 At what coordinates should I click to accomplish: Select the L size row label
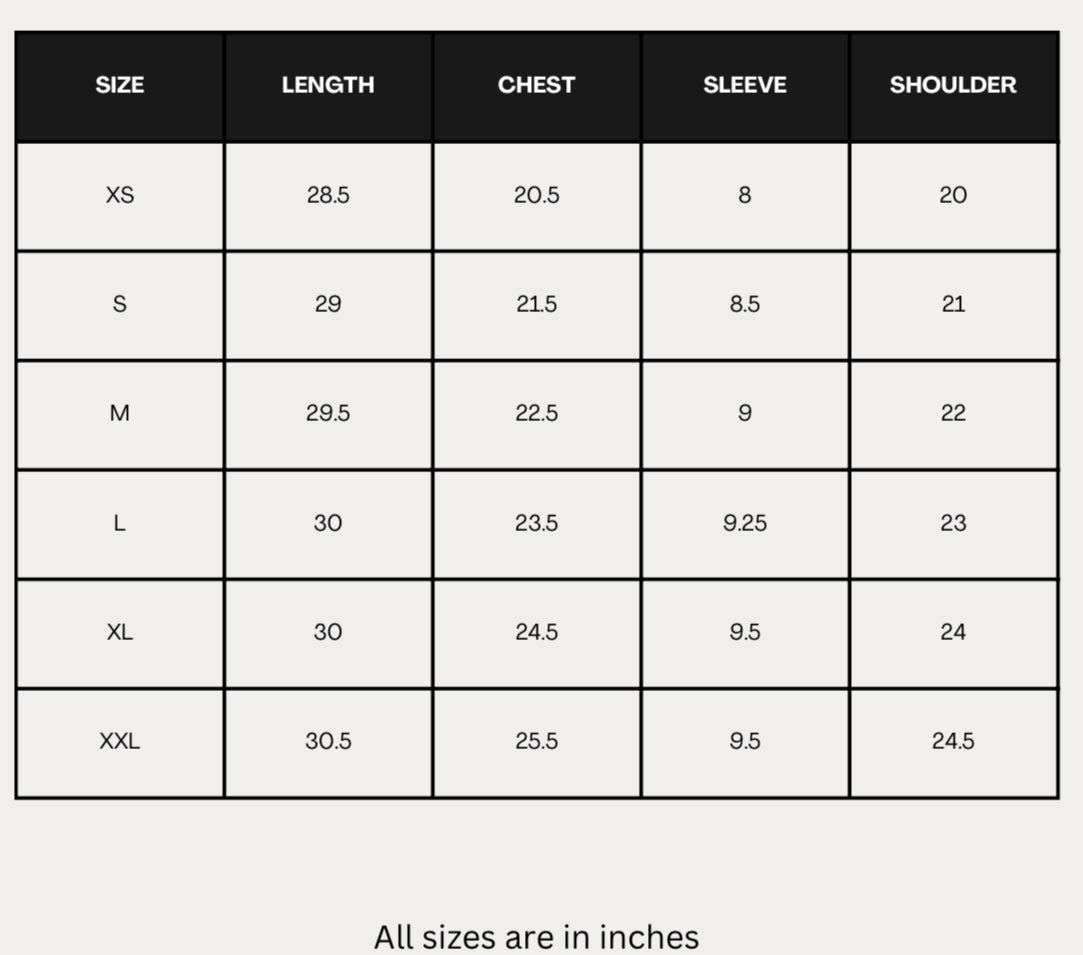click(119, 523)
